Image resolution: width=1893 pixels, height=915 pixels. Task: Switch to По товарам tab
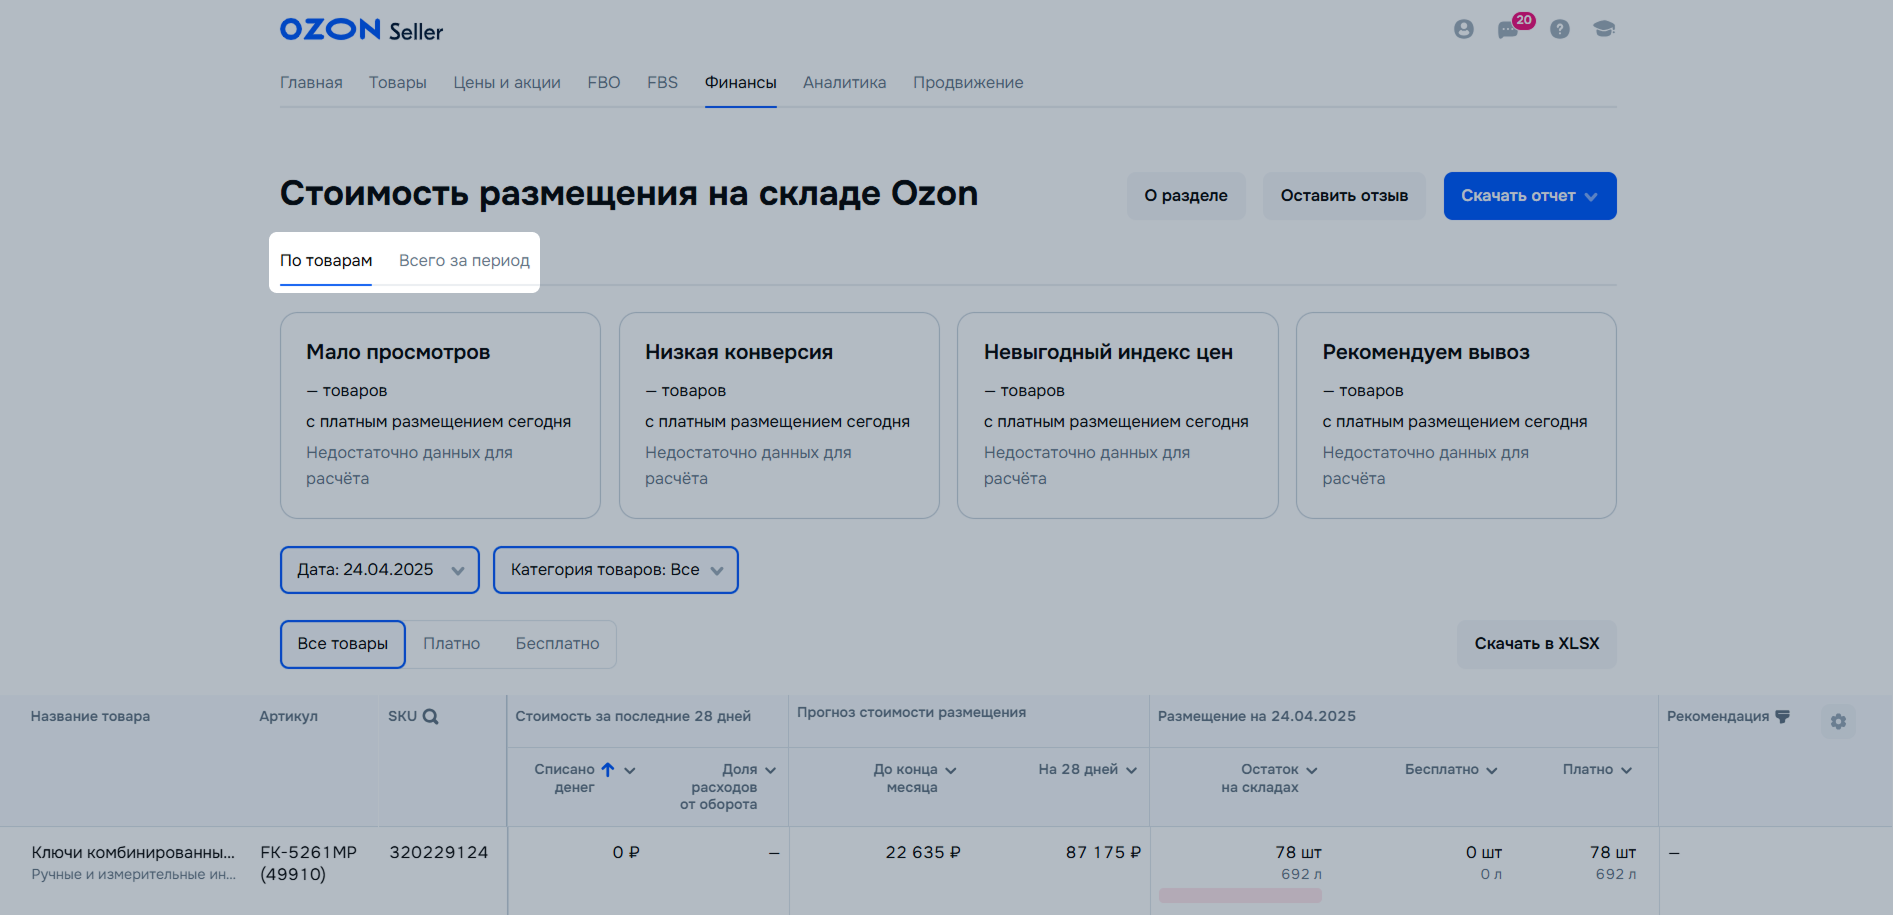coord(326,261)
